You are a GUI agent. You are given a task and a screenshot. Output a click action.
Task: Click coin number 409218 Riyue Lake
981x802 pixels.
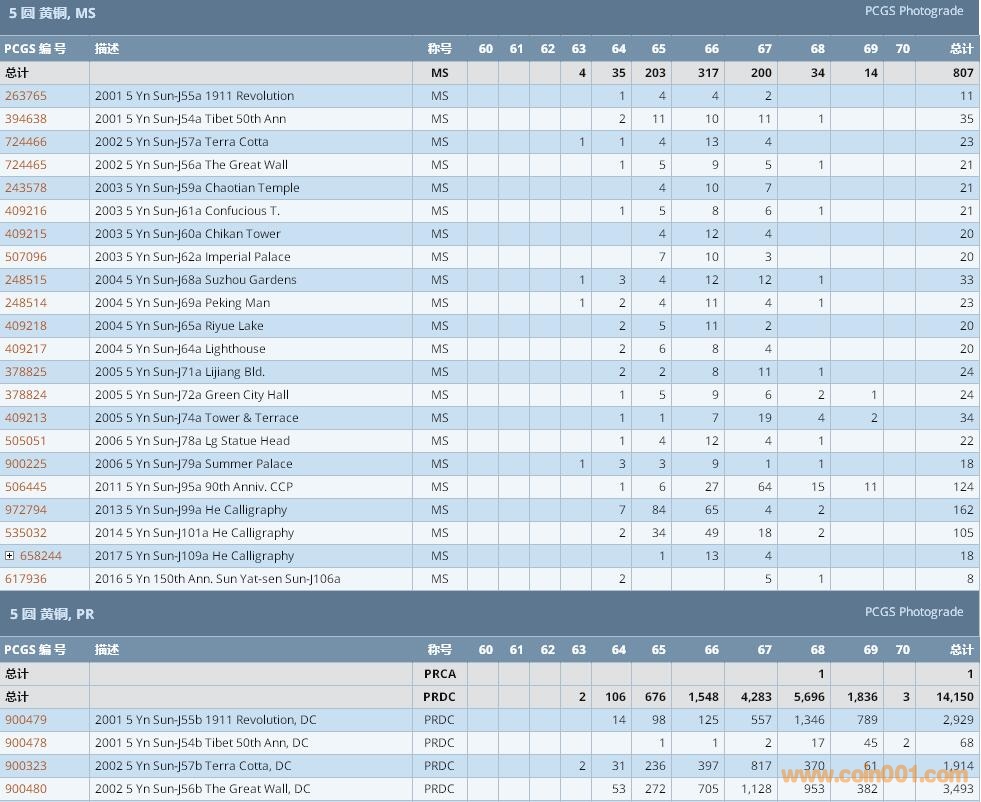point(26,326)
